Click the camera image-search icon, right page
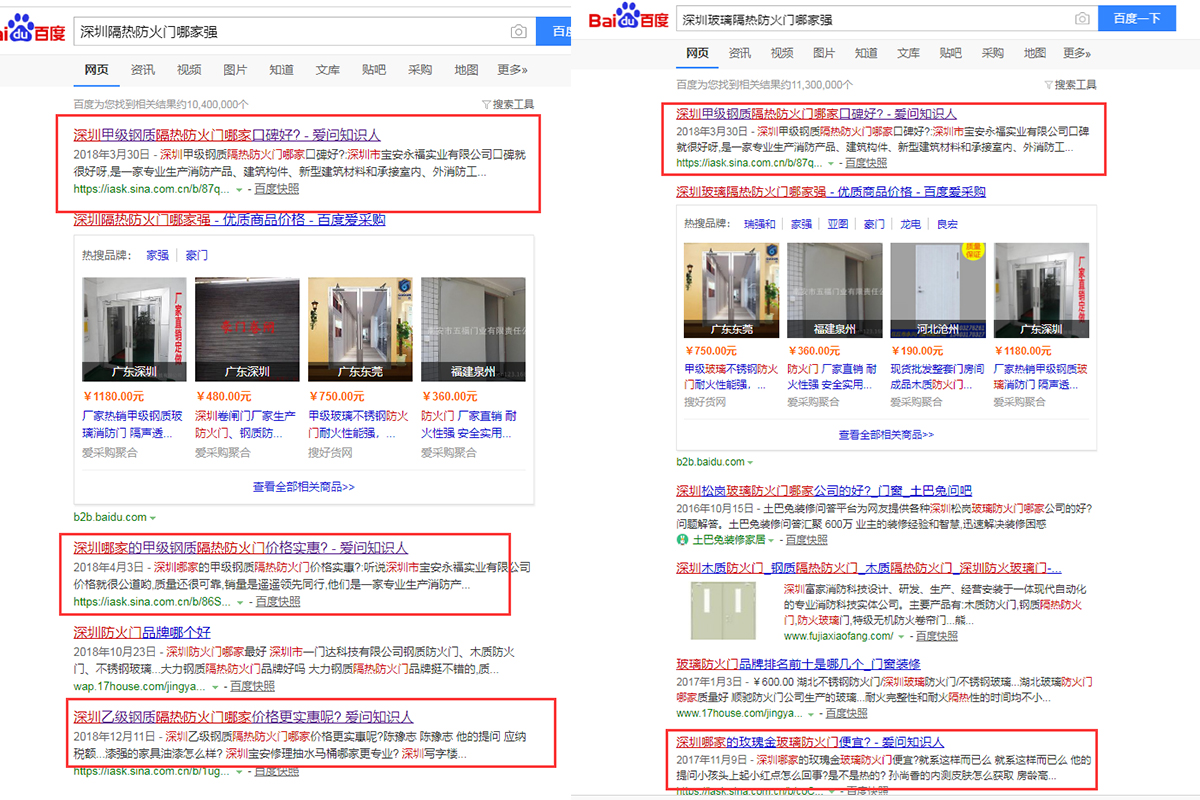 coord(1082,19)
